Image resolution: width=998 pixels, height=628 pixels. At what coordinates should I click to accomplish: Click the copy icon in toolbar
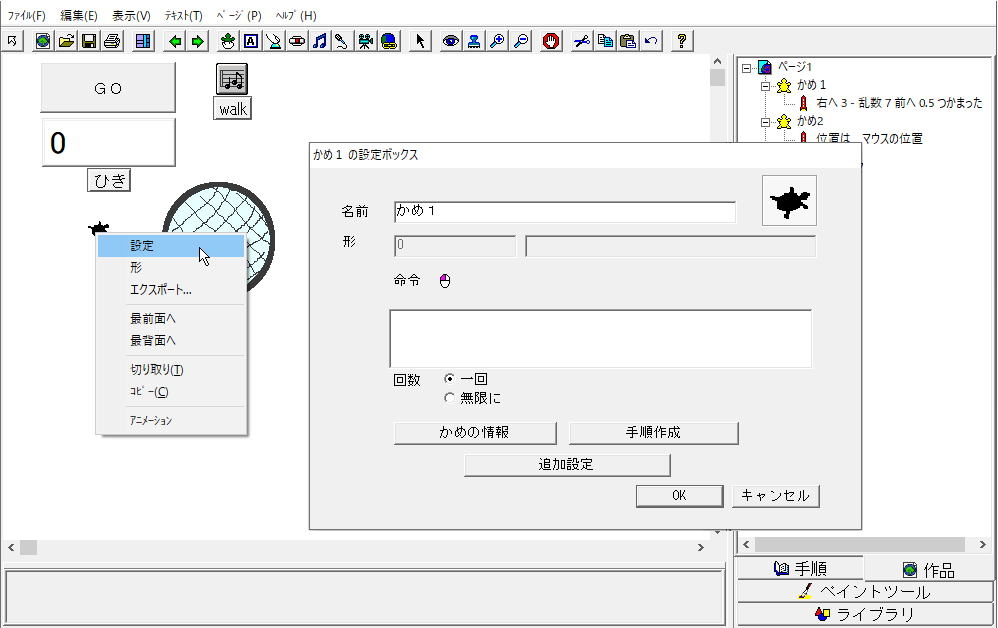click(605, 41)
